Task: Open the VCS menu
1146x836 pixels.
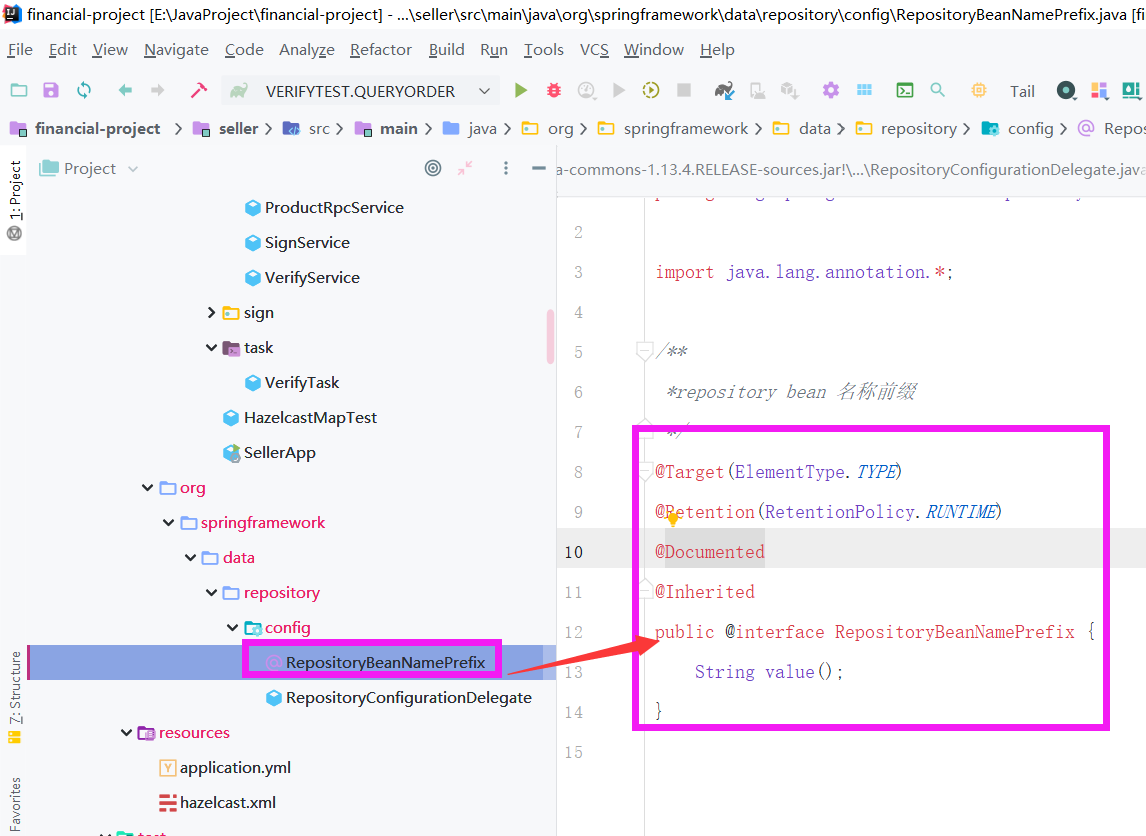Action: [594, 49]
